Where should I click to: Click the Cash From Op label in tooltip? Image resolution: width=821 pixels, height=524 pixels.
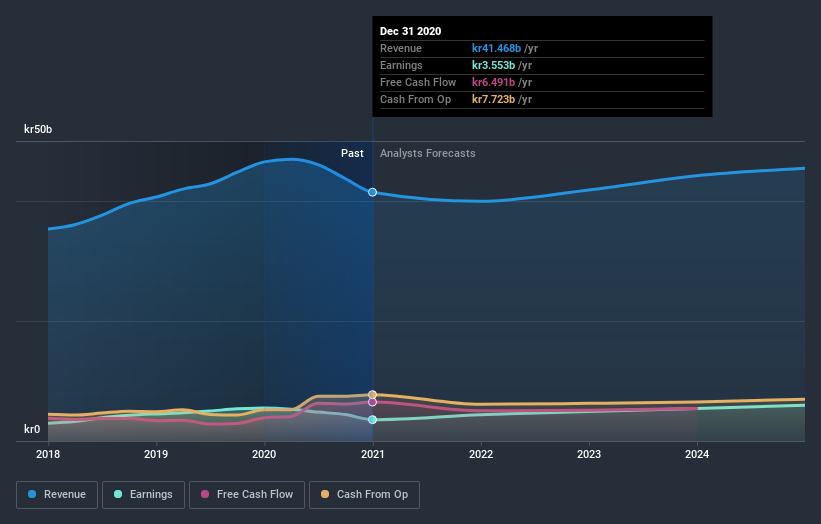click(415, 99)
